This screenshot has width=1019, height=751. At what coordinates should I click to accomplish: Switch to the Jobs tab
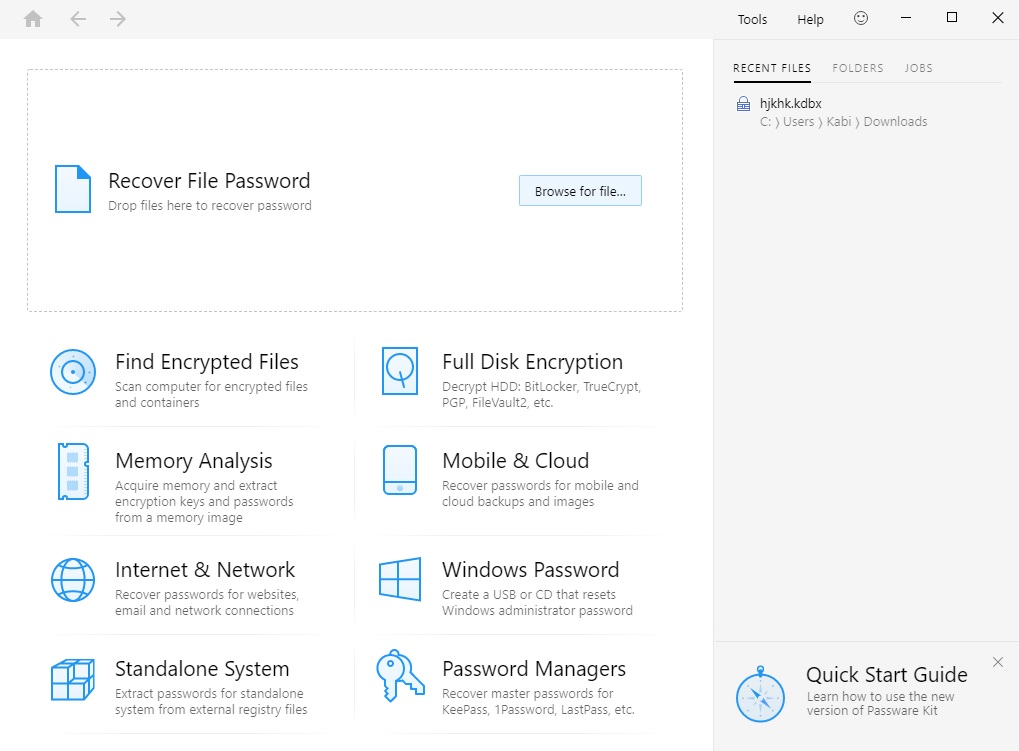pos(918,68)
